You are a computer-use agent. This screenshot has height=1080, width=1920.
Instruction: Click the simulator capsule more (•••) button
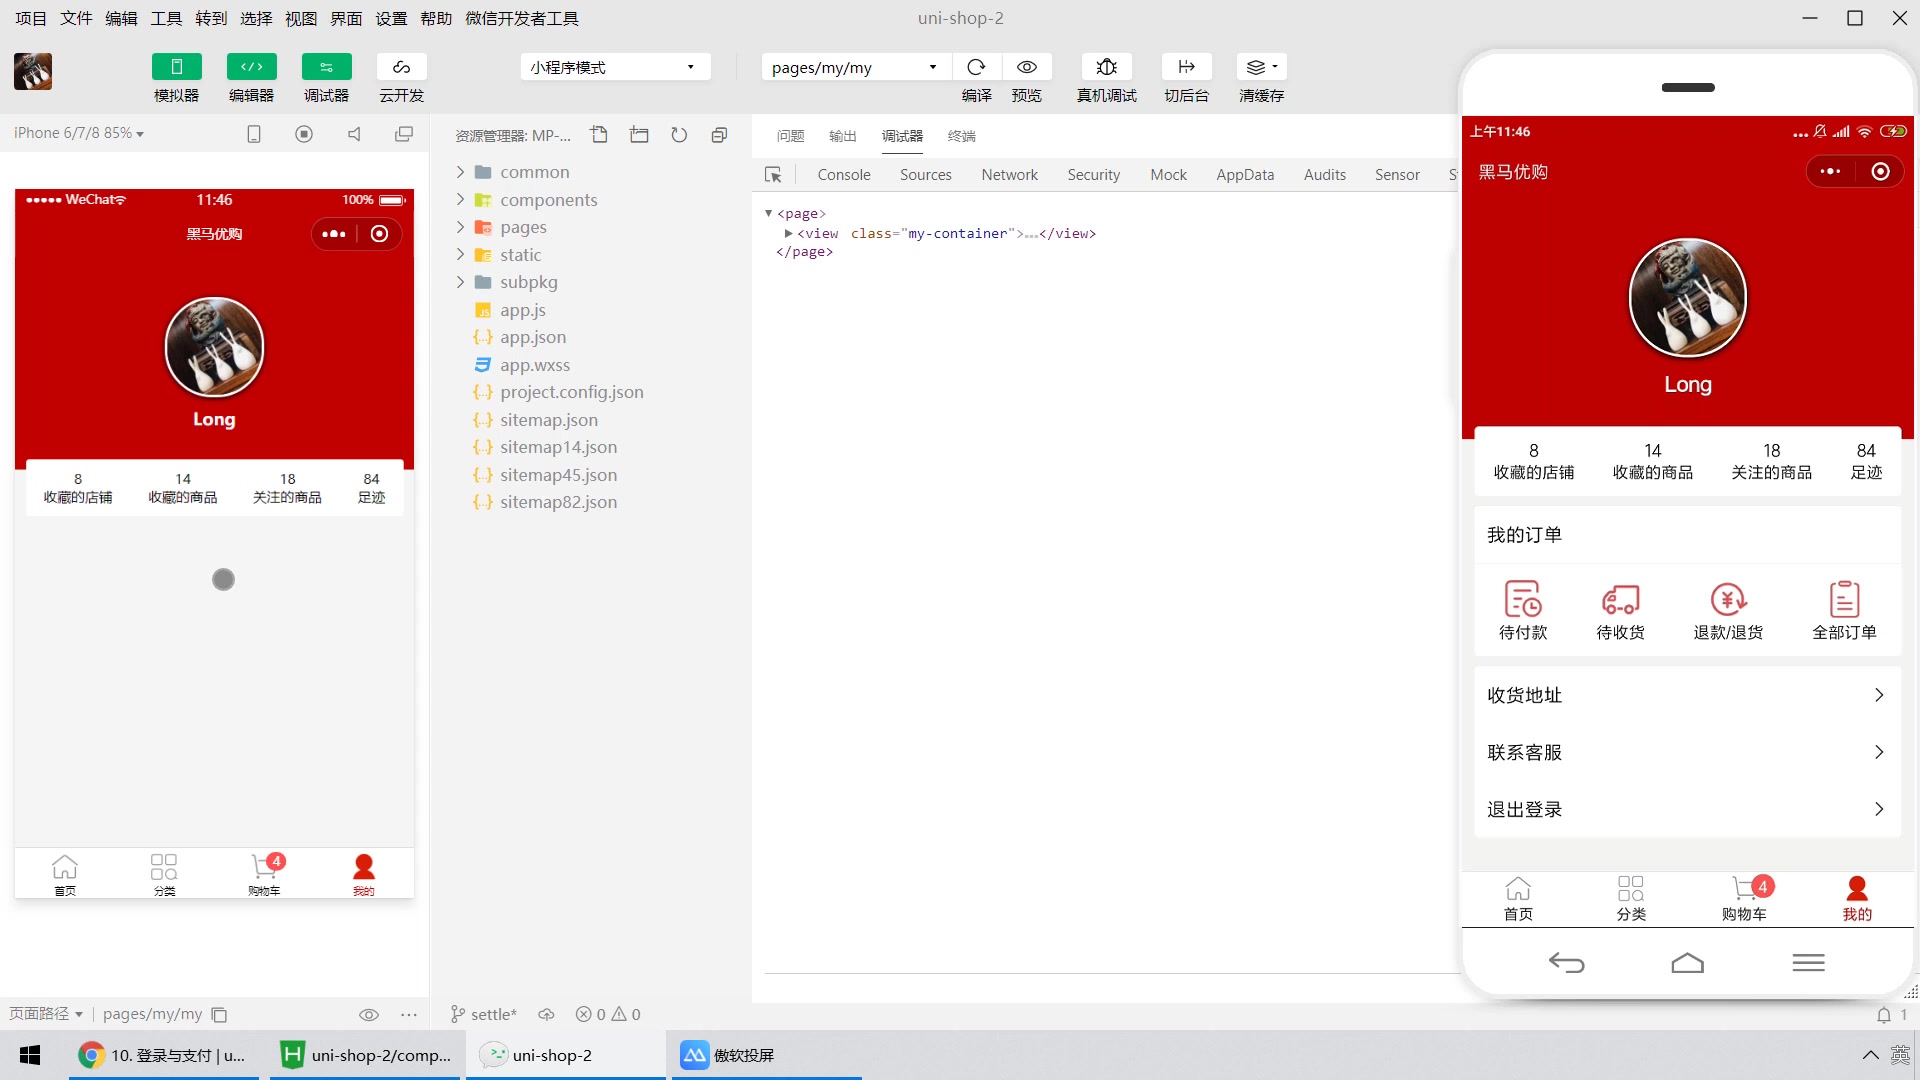[334, 234]
